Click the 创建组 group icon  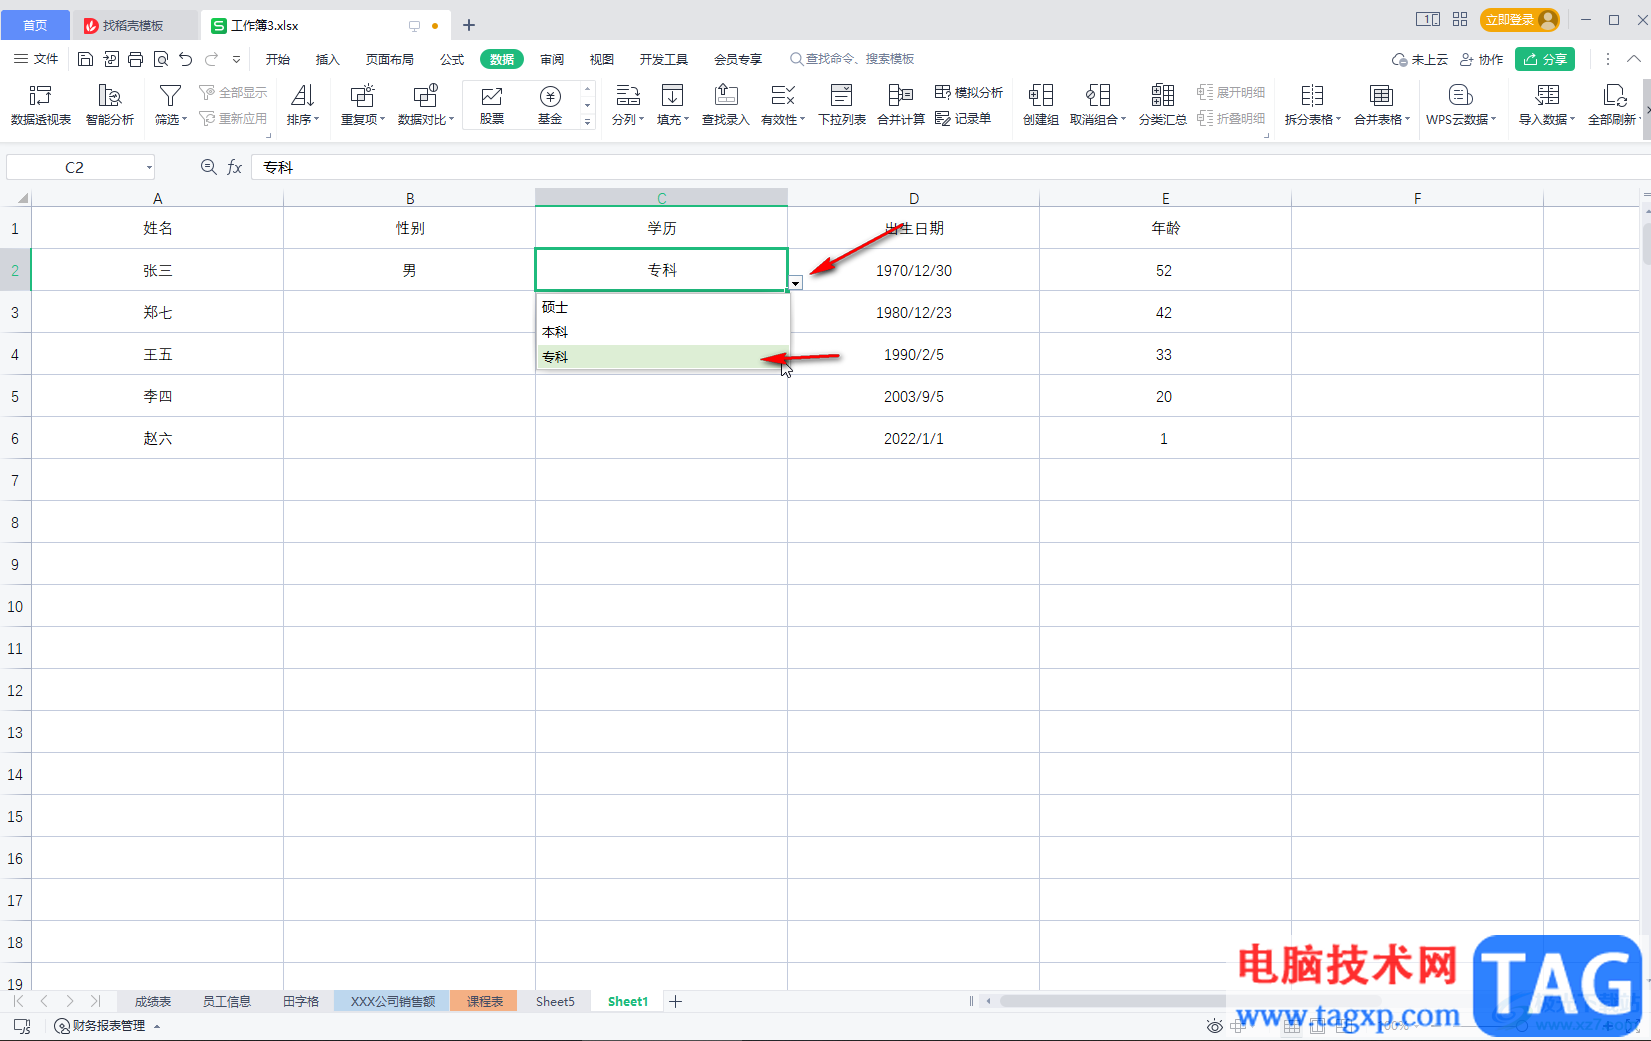click(1041, 105)
